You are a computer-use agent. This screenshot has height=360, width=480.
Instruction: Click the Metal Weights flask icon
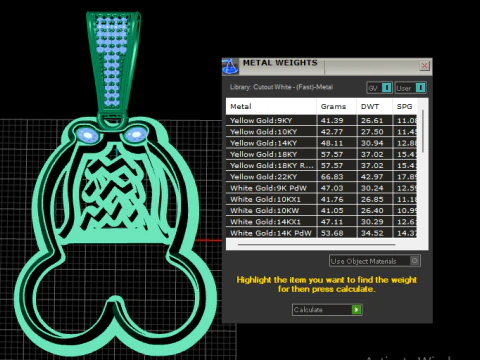pyautogui.click(x=230, y=66)
